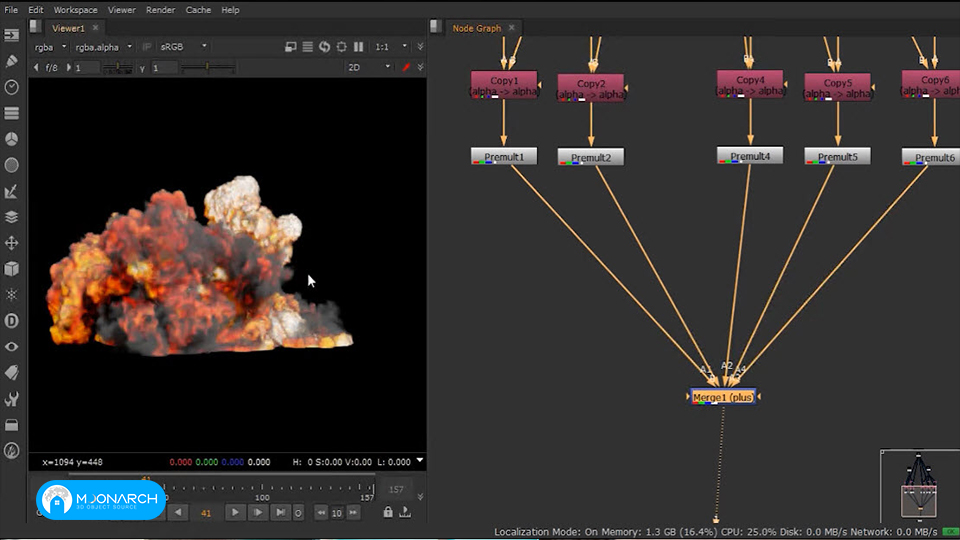Click the export timeline icon
Image resolution: width=960 pixels, height=540 pixels.
(405, 512)
